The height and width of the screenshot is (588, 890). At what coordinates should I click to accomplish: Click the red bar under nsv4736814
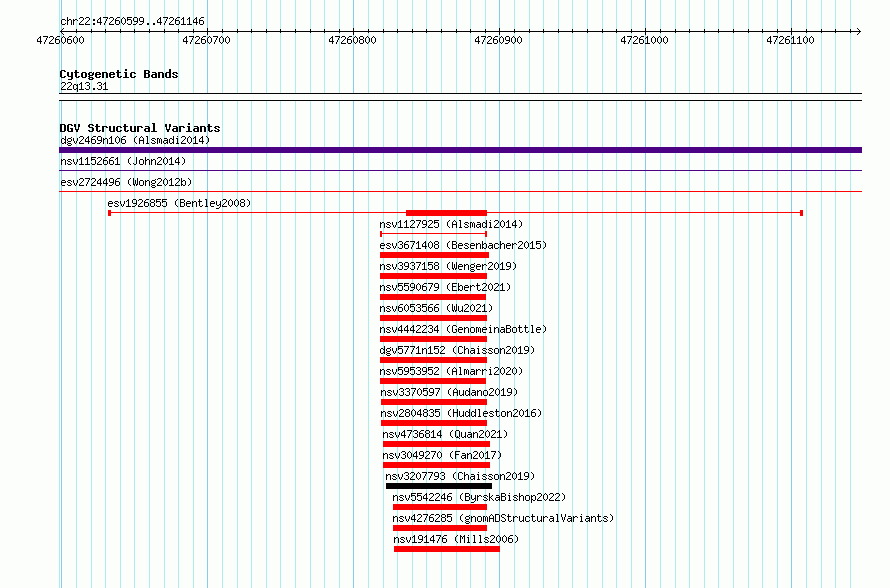[x=436, y=444]
